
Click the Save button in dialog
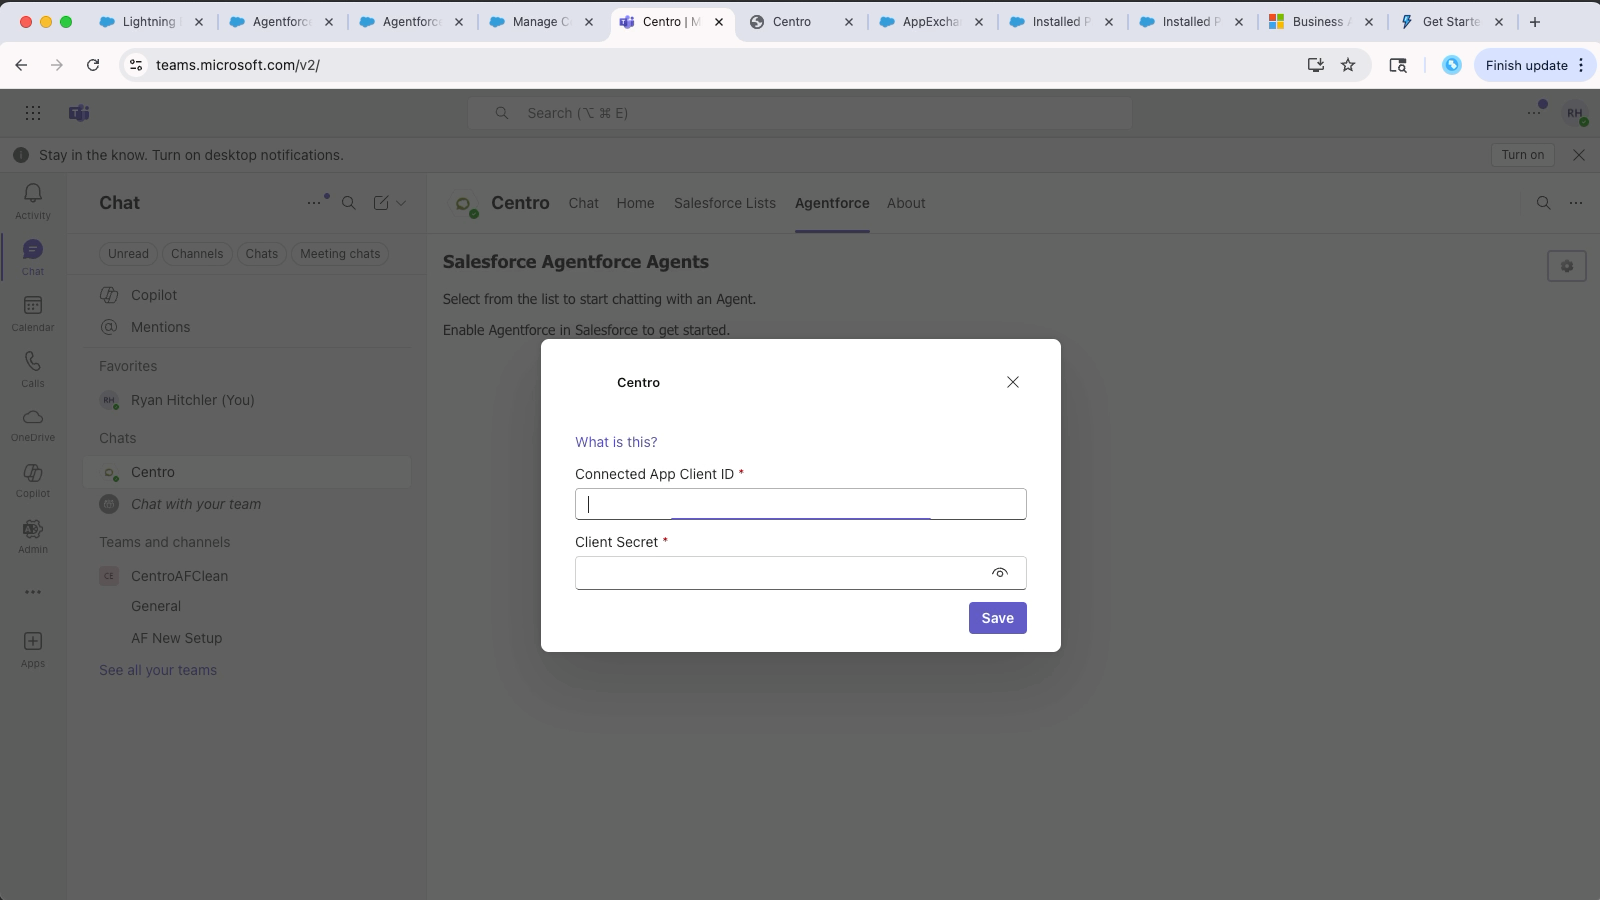(x=998, y=618)
